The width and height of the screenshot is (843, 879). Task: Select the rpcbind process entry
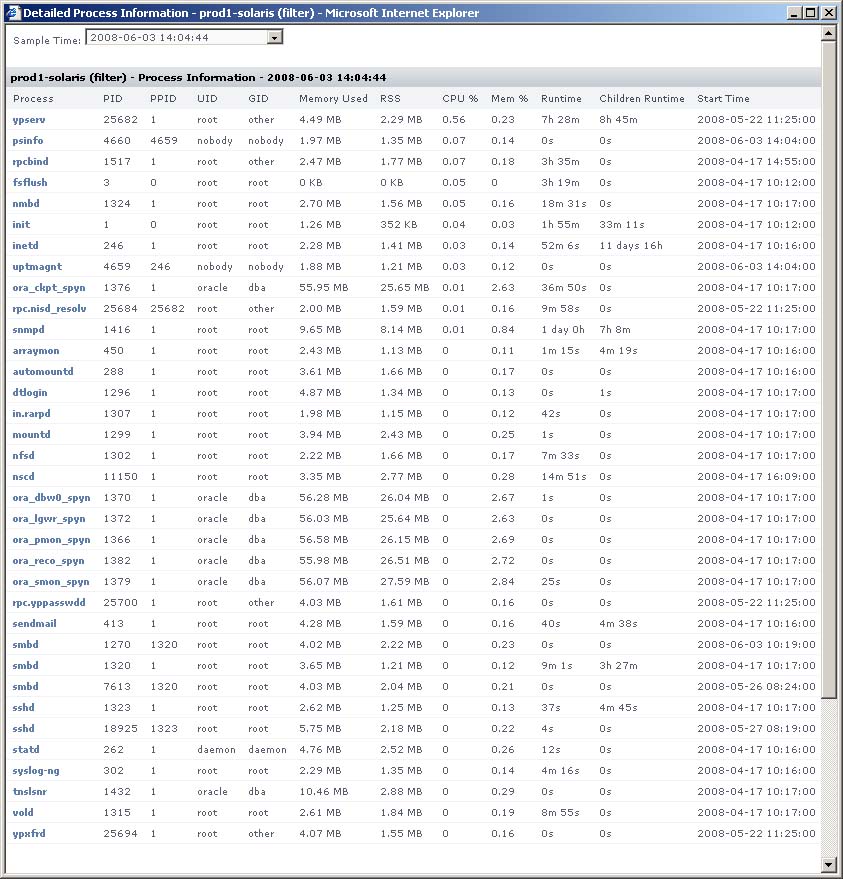[x=30, y=161]
